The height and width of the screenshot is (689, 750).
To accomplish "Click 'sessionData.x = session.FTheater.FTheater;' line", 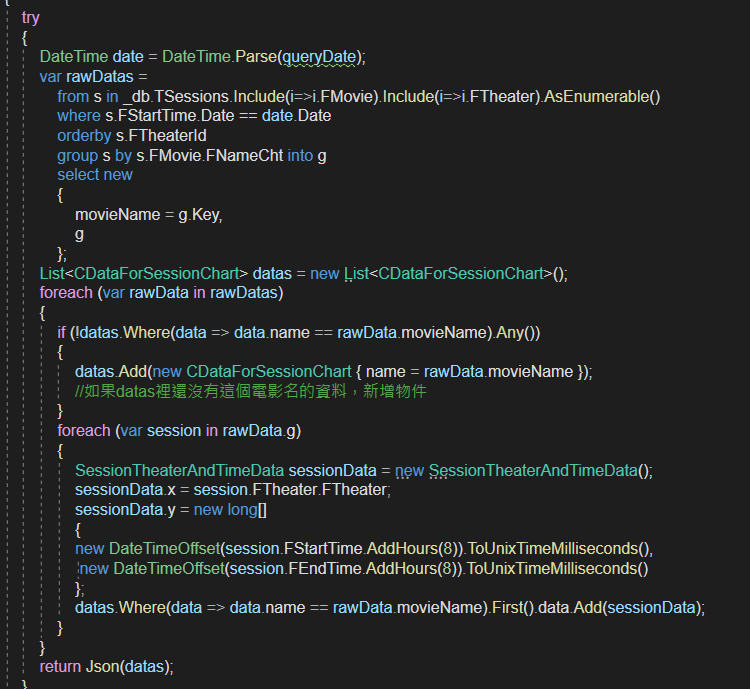I will click(x=233, y=490).
